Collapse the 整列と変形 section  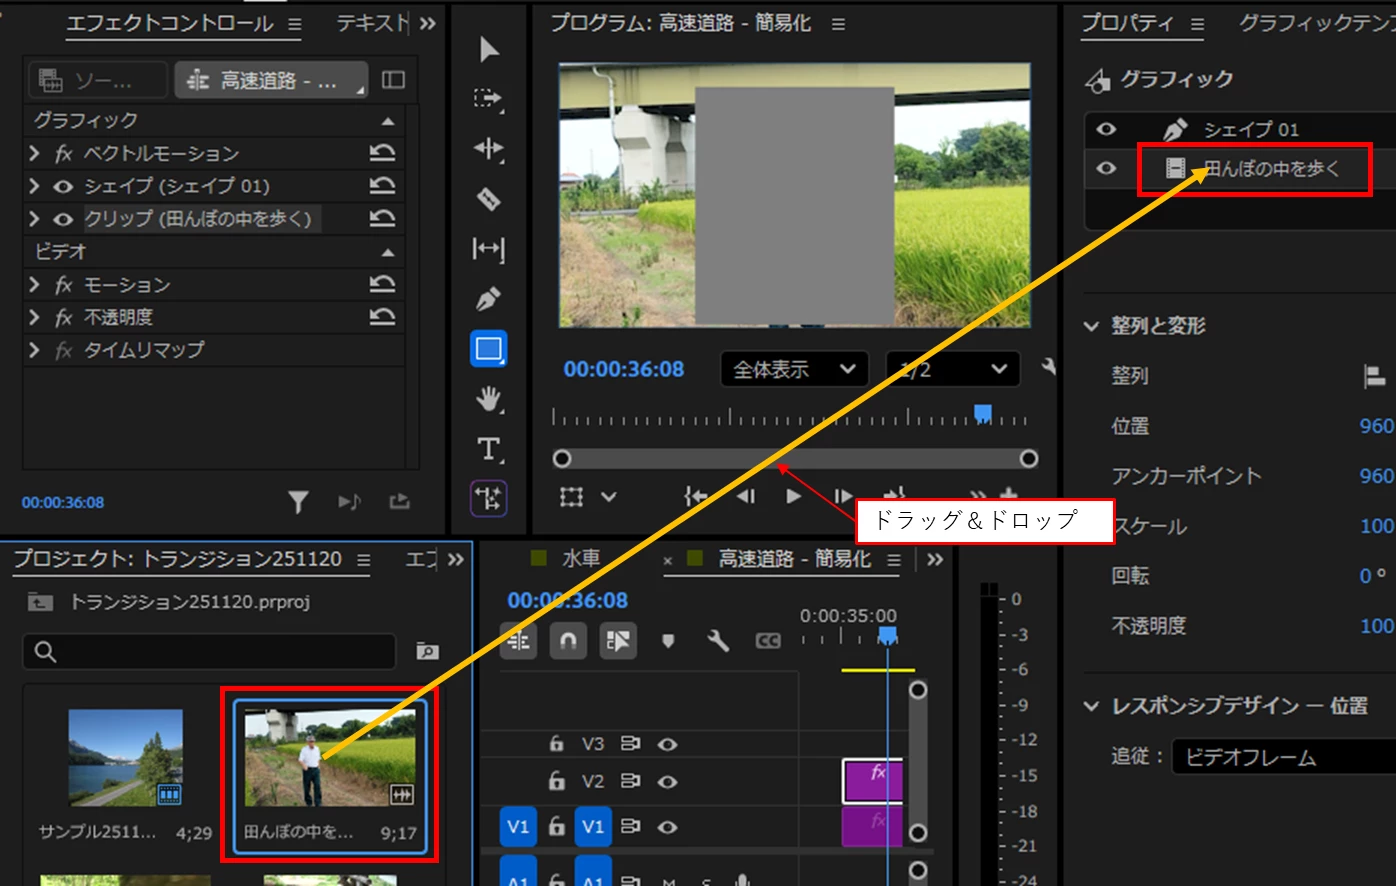(x=1091, y=326)
